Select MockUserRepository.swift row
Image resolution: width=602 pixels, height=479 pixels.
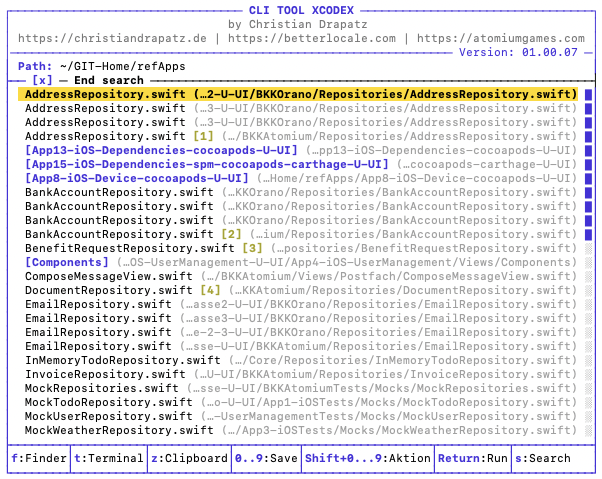[x=301, y=416]
